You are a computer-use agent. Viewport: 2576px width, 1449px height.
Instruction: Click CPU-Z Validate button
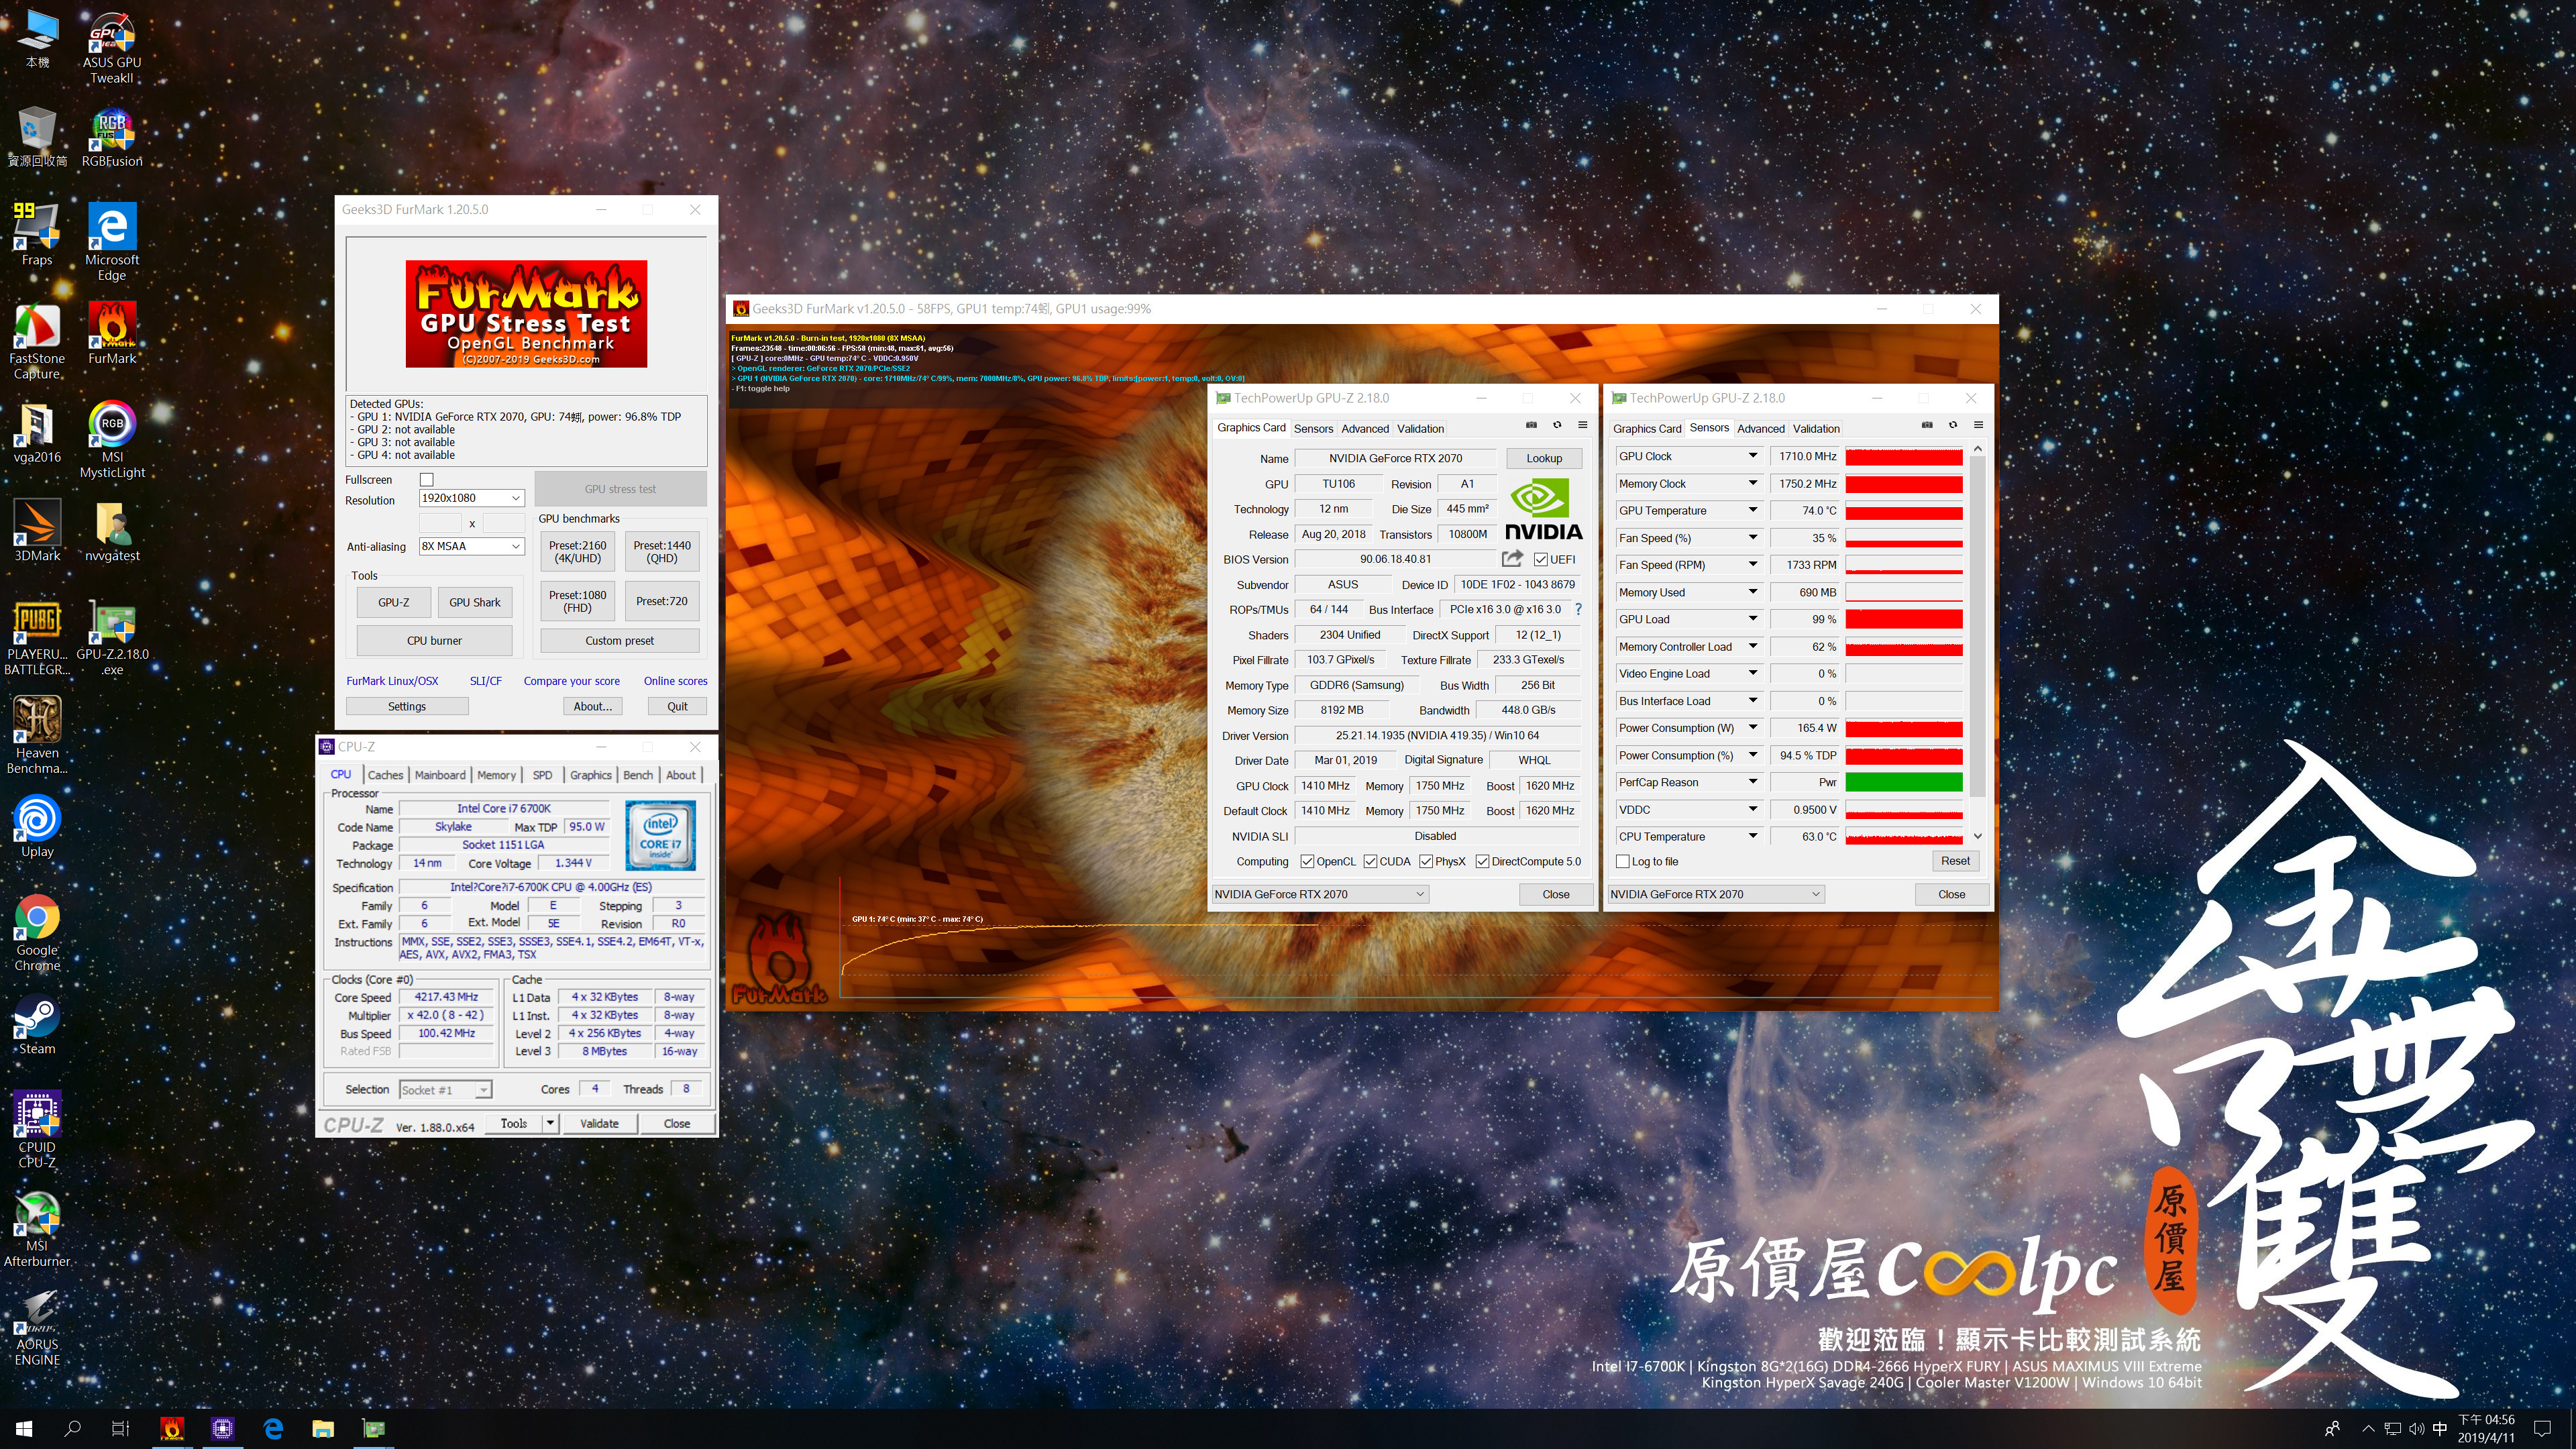599,1124
